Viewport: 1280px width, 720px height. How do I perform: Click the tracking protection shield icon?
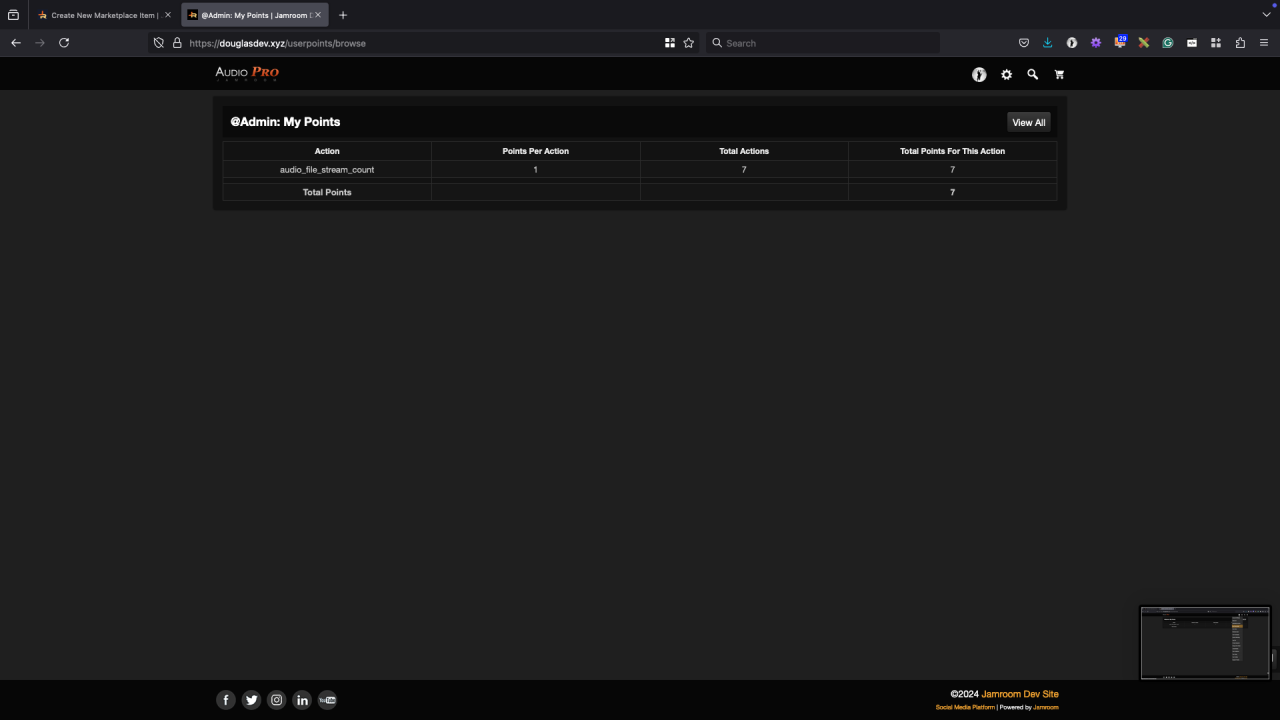(158, 43)
